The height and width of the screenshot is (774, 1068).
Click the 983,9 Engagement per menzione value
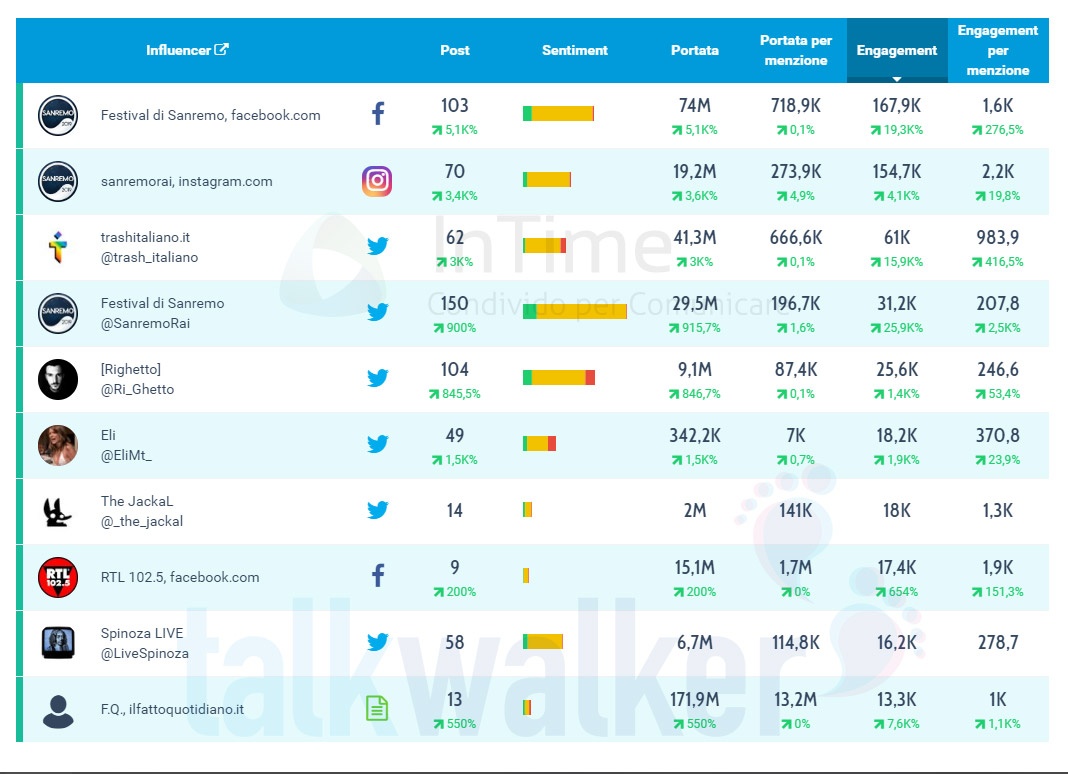pos(997,238)
